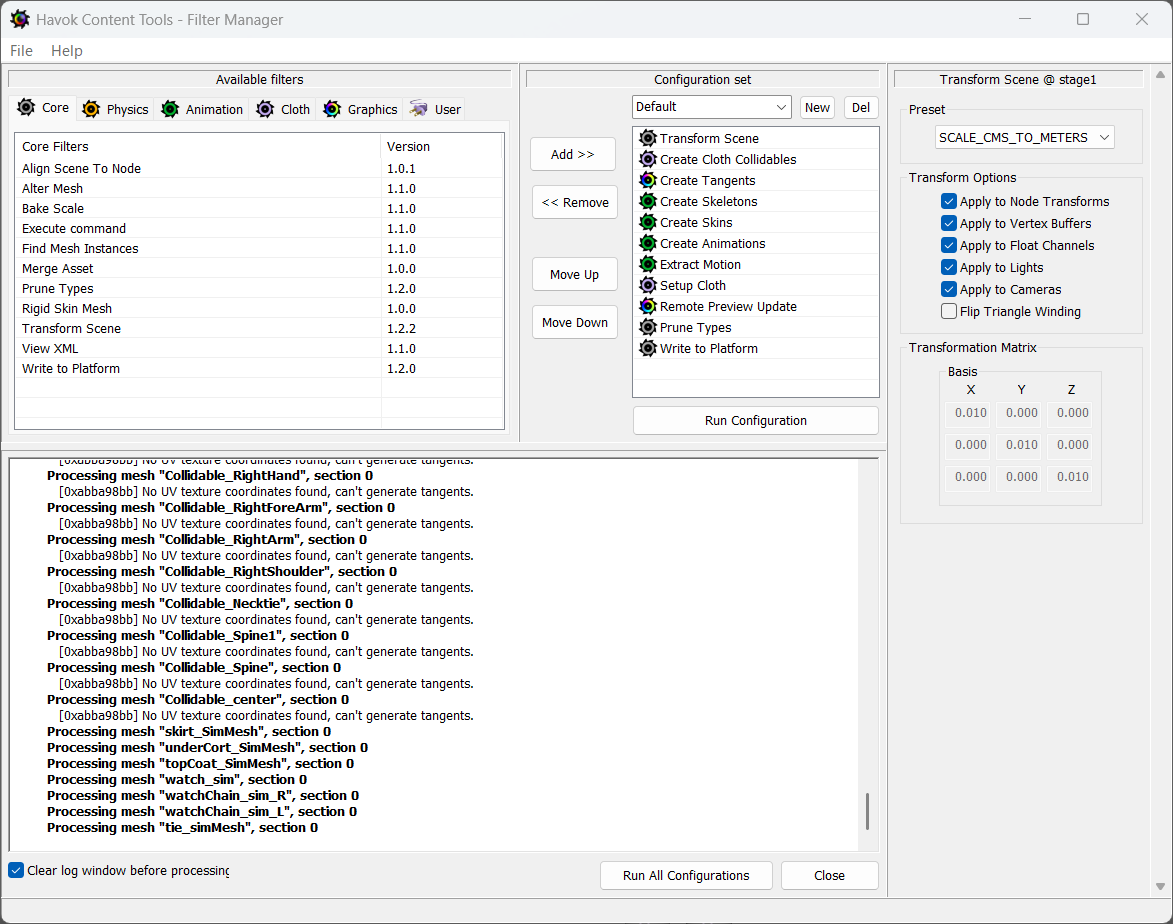
Task: Click the User tab icon
Action: [419, 109]
